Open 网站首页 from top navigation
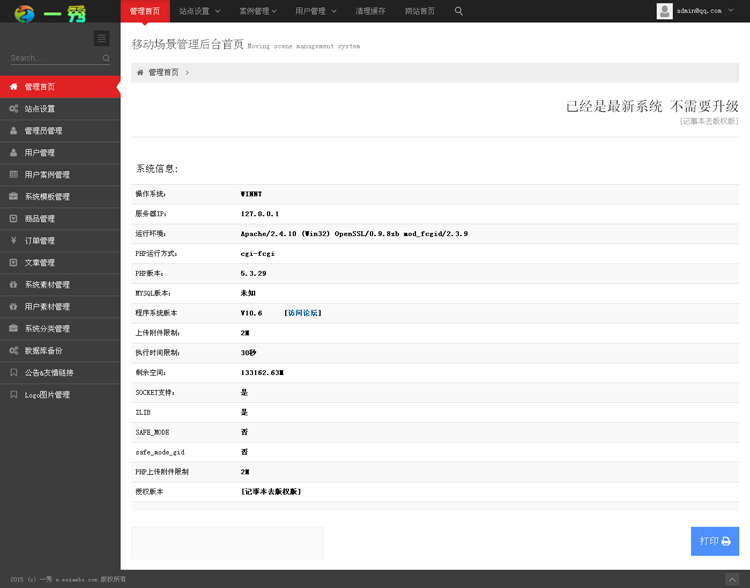 pyautogui.click(x=420, y=11)
